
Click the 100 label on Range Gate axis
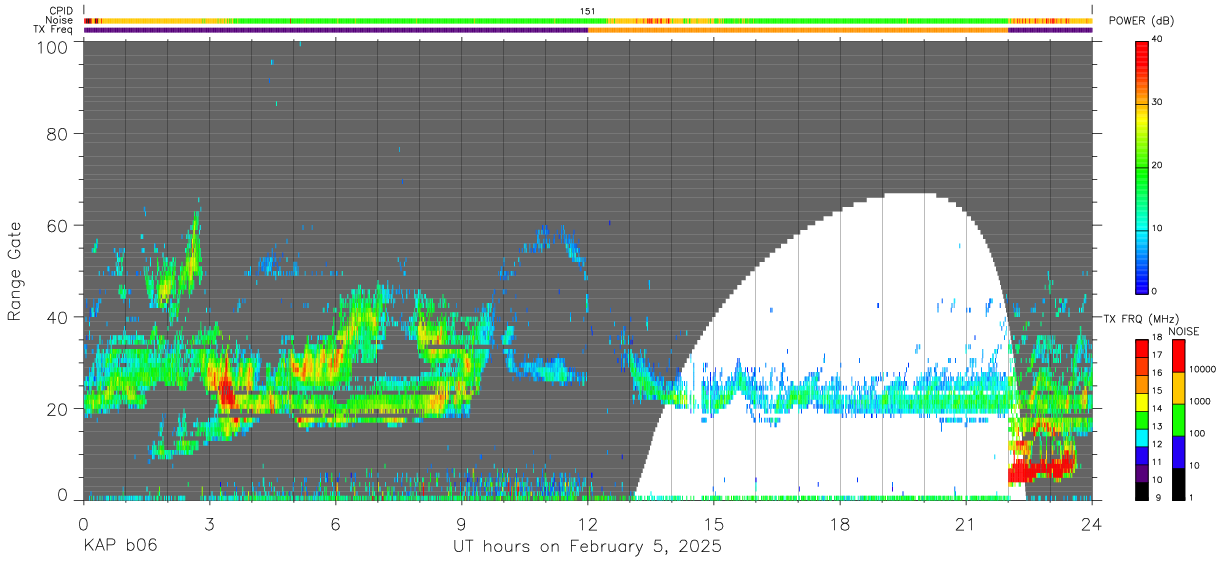click(53, 46)
